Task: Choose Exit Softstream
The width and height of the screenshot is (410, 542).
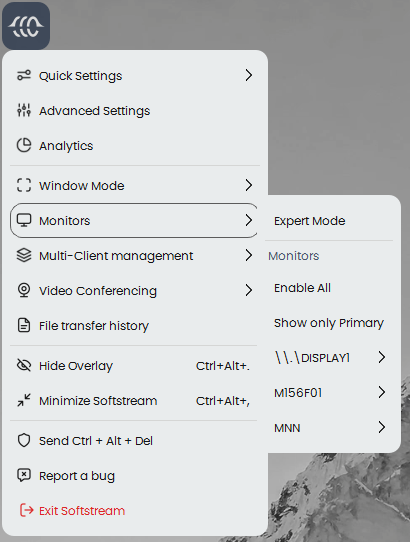Action: 135,511
